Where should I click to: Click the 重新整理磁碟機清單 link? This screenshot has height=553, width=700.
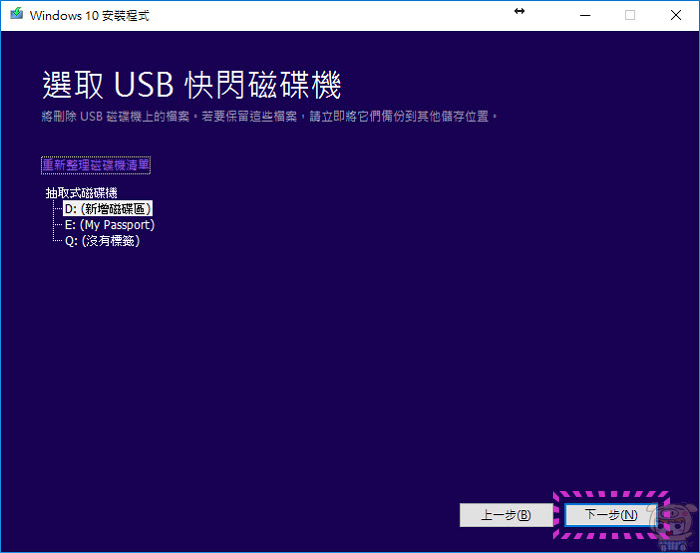(x=96, y=165)
